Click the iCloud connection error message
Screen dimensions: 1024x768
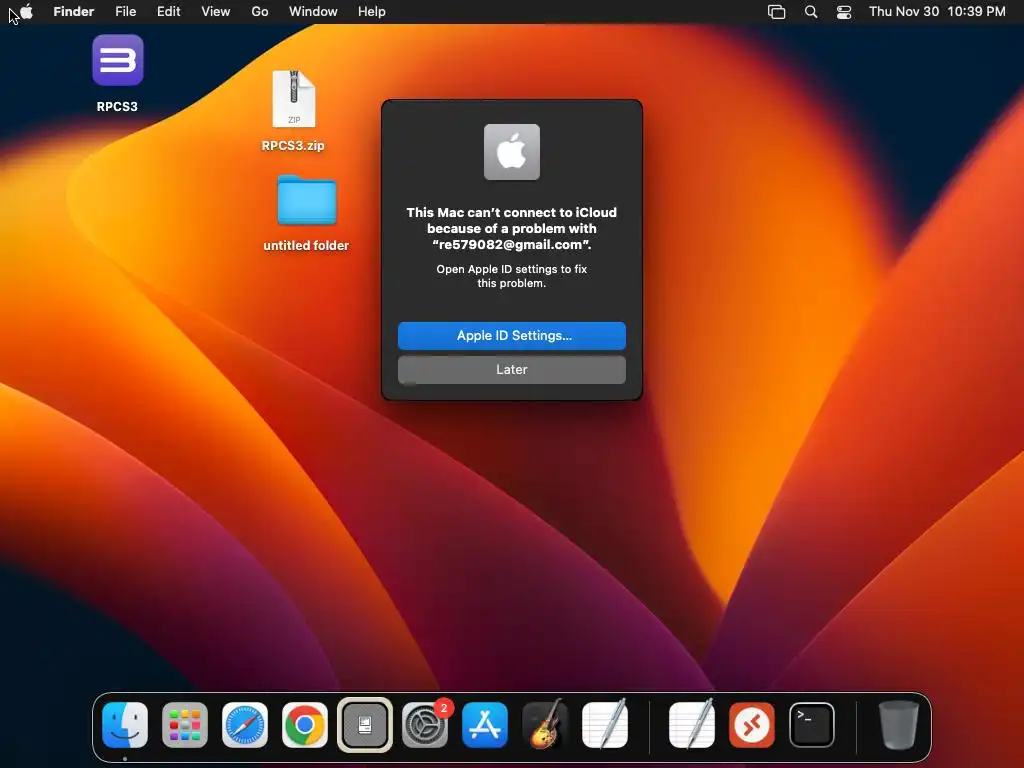pos(512,229)
